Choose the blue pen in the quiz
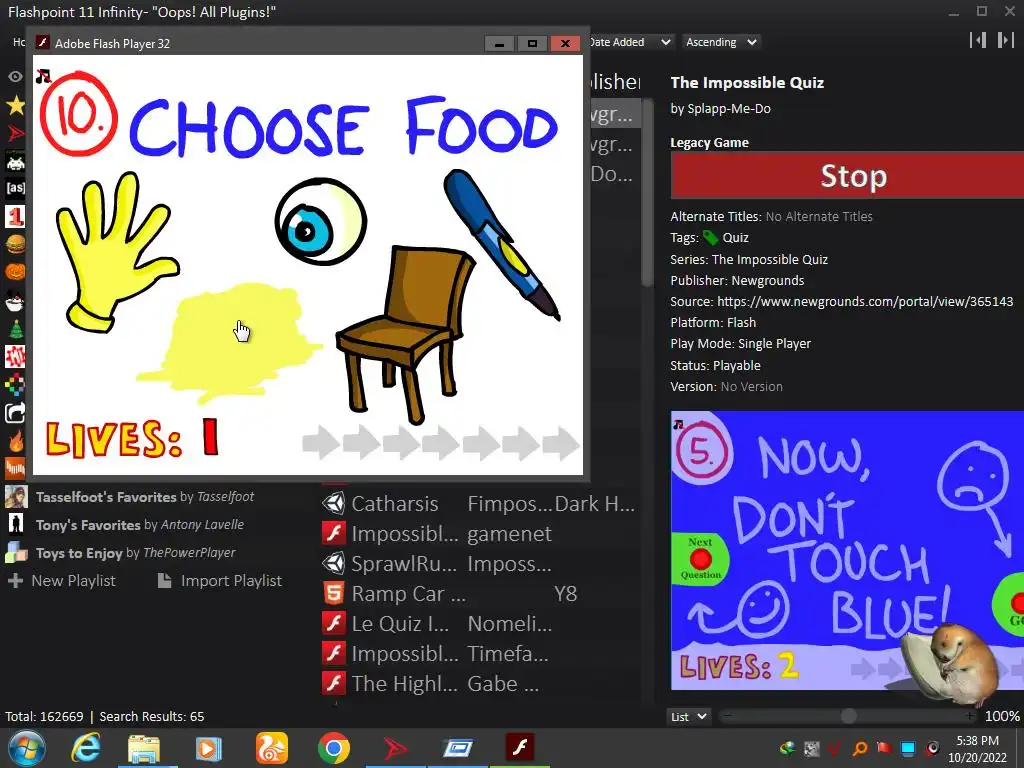Screen dimensions: 1024x768 502,244
